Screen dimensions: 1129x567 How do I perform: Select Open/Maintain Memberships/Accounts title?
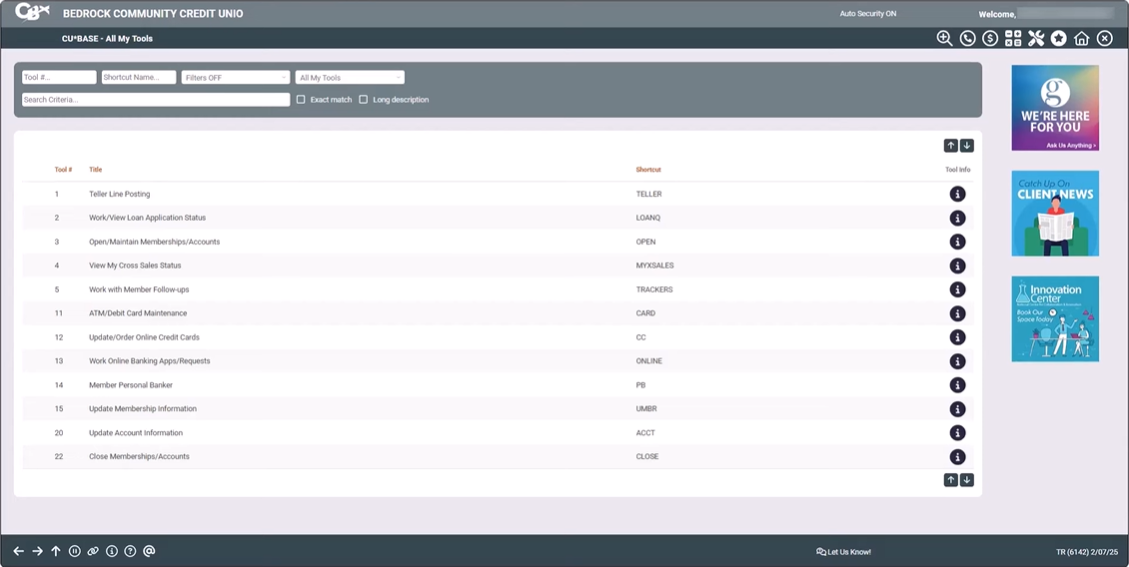[155, 241]
